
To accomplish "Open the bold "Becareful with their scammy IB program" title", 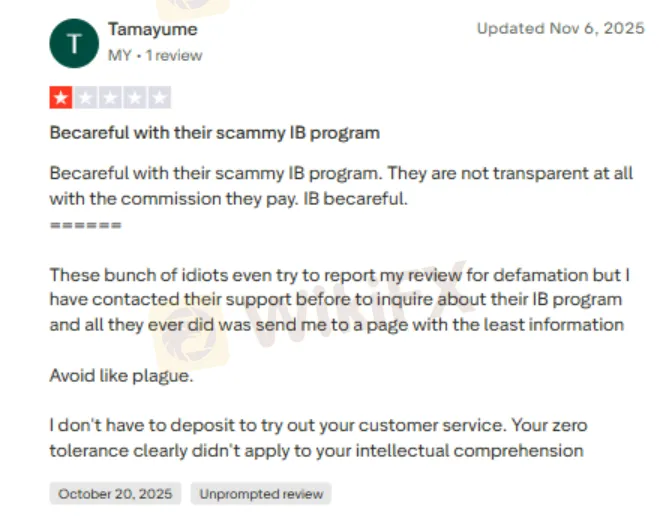I will click(x=214, y=132).
